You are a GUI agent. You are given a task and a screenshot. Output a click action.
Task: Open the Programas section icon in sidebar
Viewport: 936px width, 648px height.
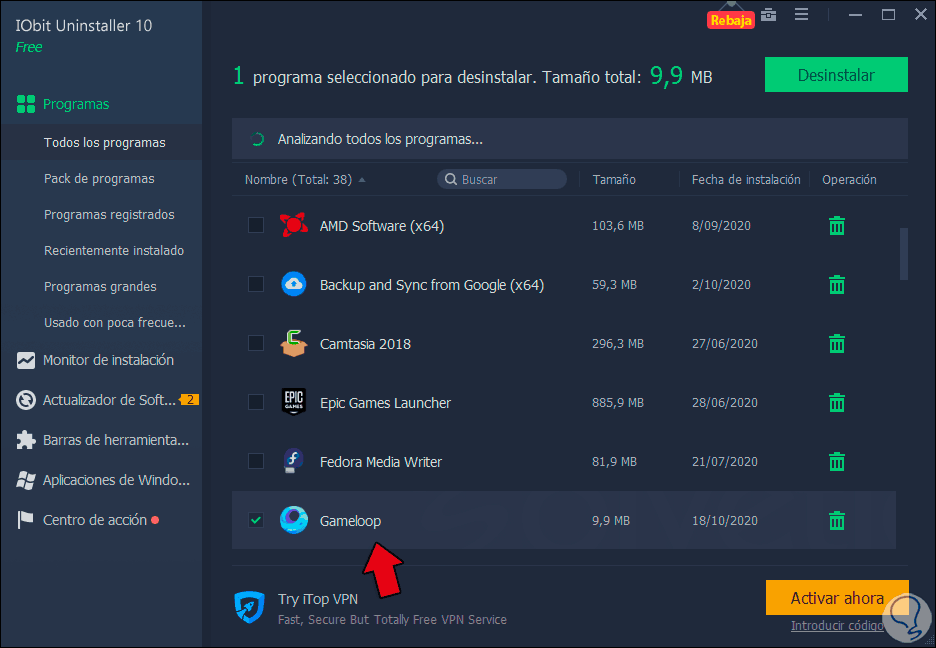pos(24,103)
